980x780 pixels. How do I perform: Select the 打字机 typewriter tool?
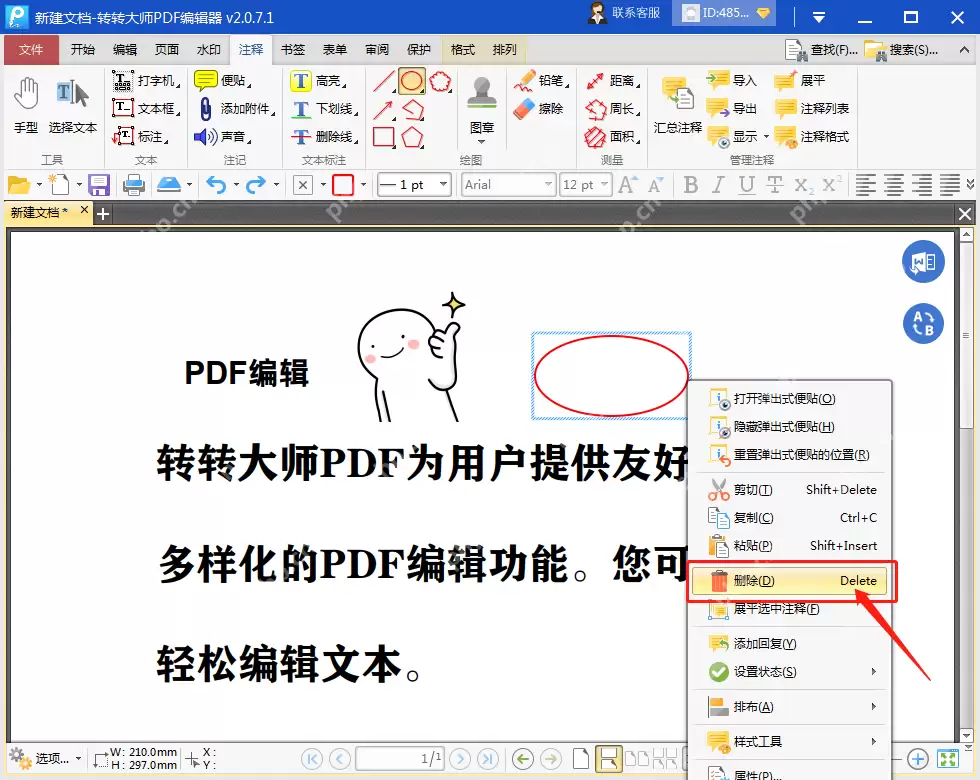coord(146,80)
